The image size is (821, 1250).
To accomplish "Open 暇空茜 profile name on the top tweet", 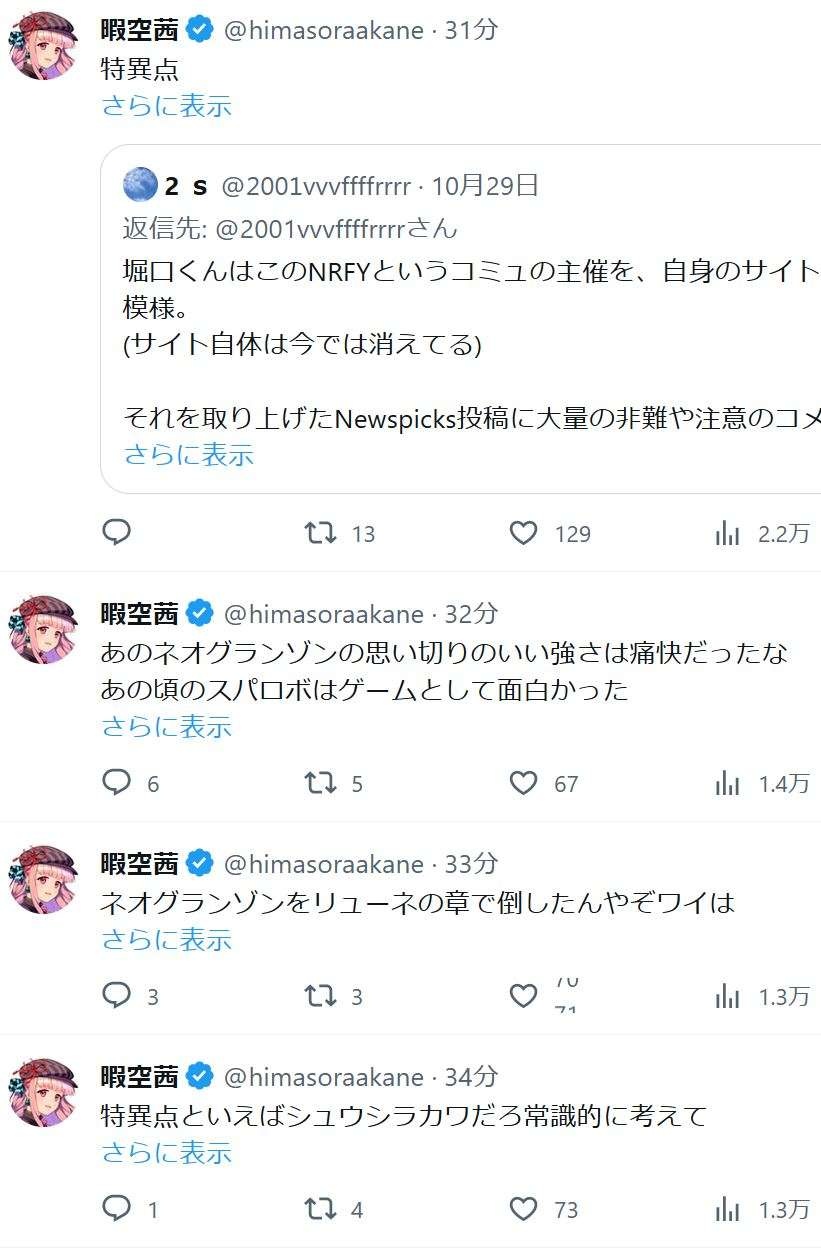I will click(140, 30).
